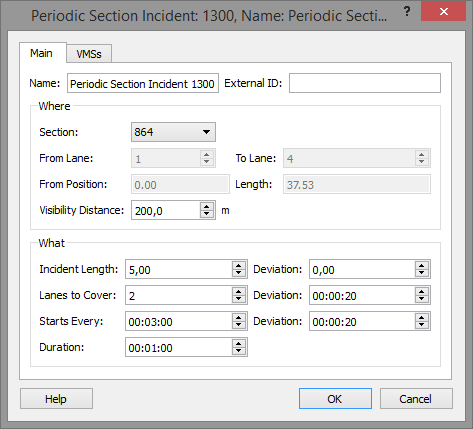The width and height of the screenshot is (473, 429).
Task: Decrease Duration value with down arrow
Action: point(239,351)
